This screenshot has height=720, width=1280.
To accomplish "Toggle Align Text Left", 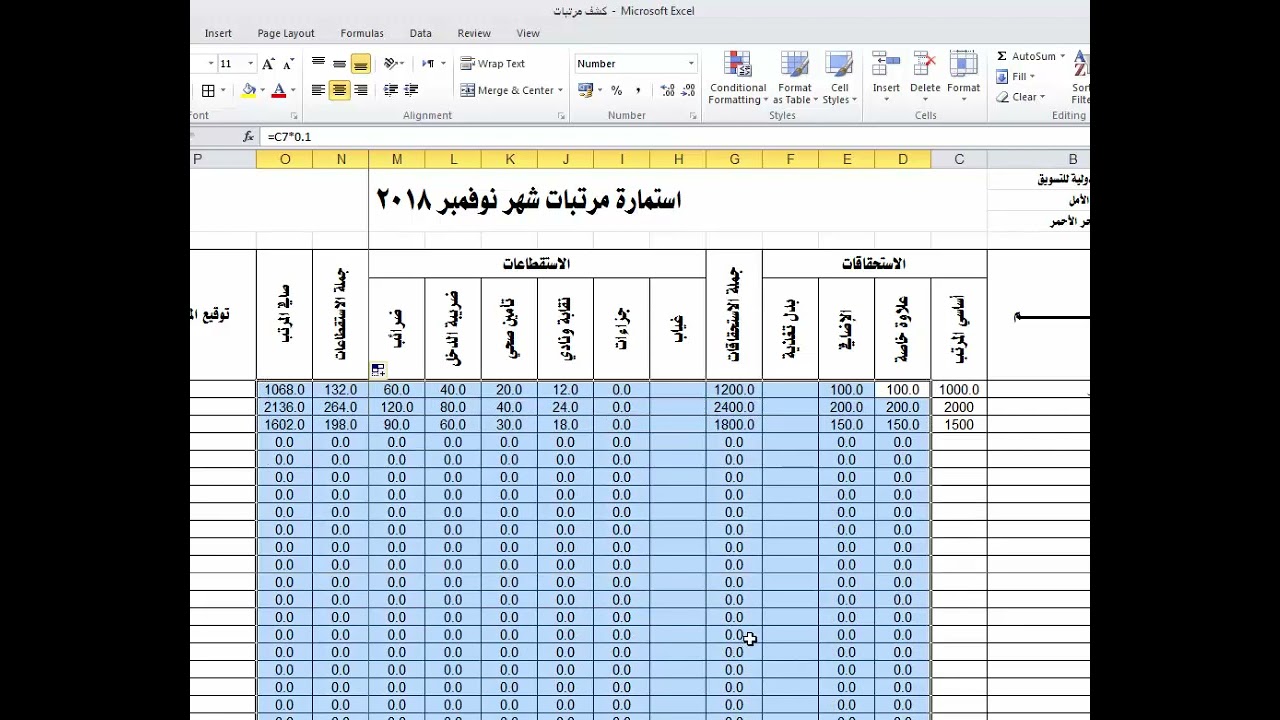I will pos(318,90).
